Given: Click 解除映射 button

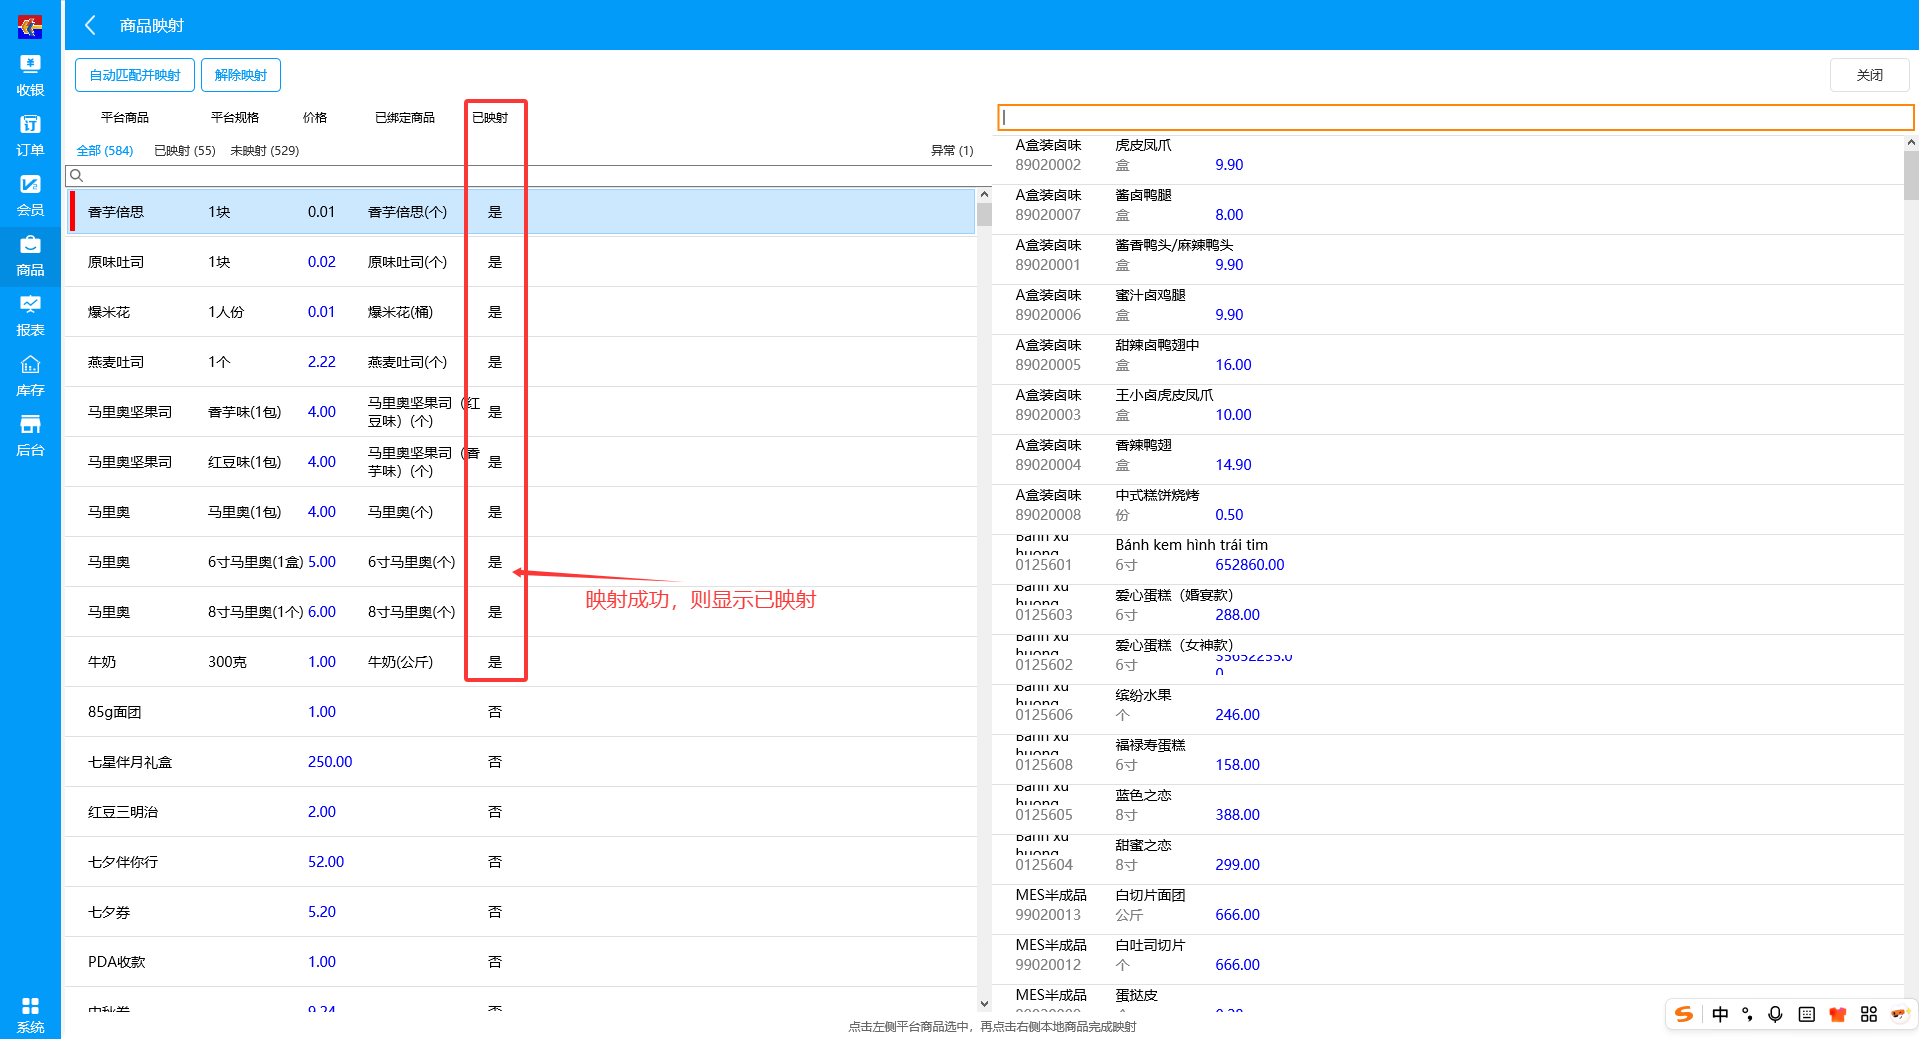Looking at the screenshot, I should click(241, 75).
